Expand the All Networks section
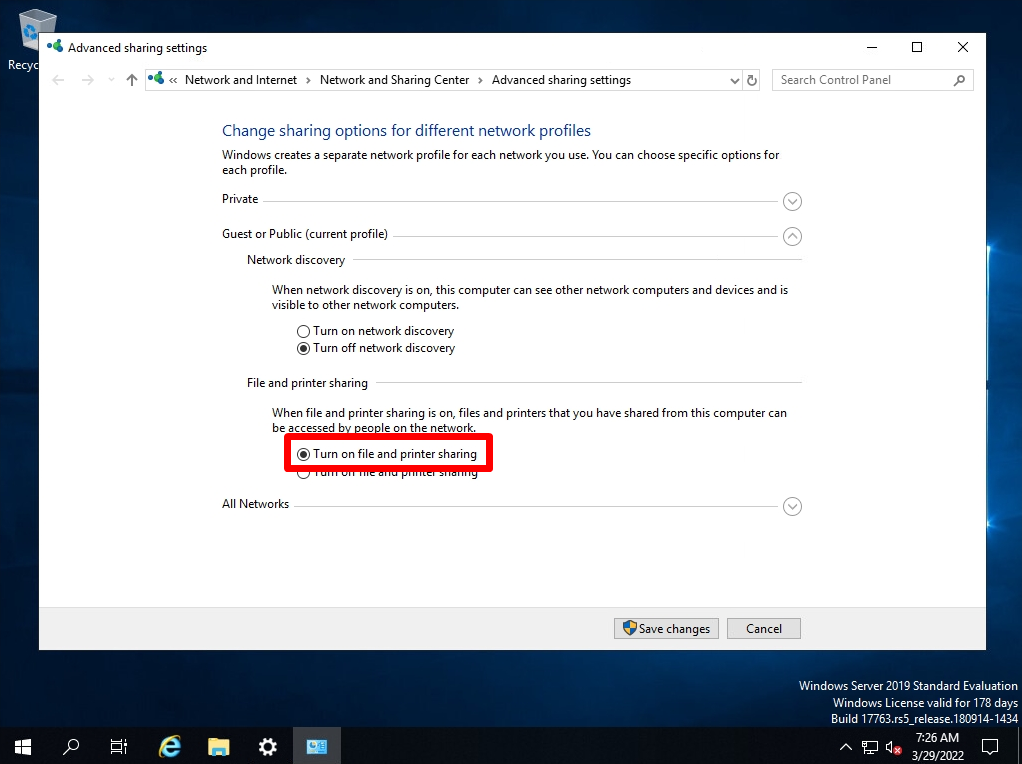This screenshot has width=1022, height=764. click(x=792, y=506)
